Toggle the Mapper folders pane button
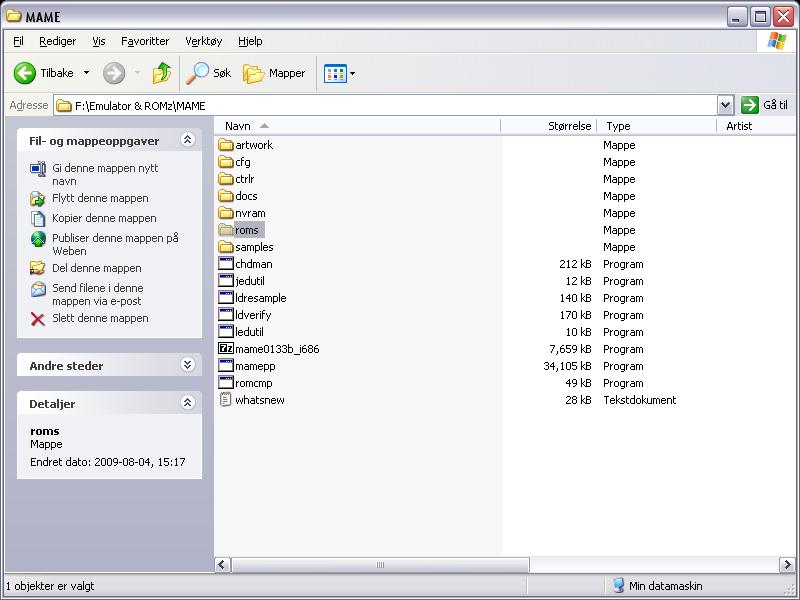This screenshot has width=800, height=600. (274, 73)
